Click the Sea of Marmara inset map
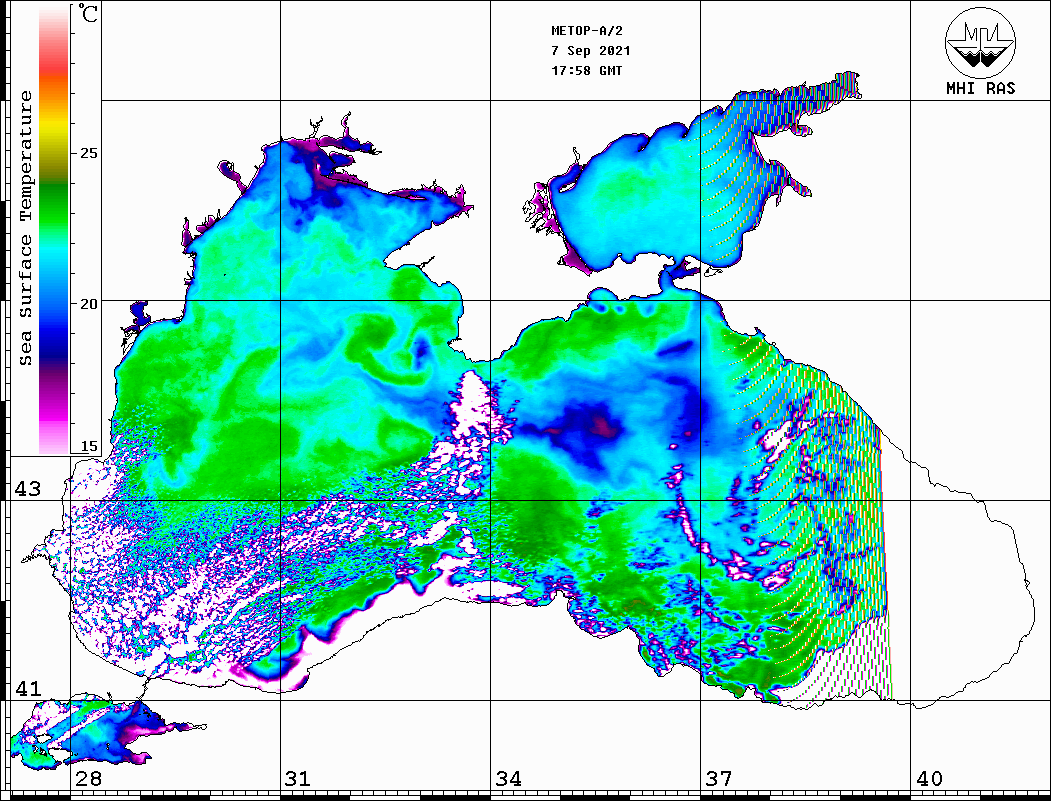Image resolution: width=1051 pixels, height=801 pixels. 107,732
